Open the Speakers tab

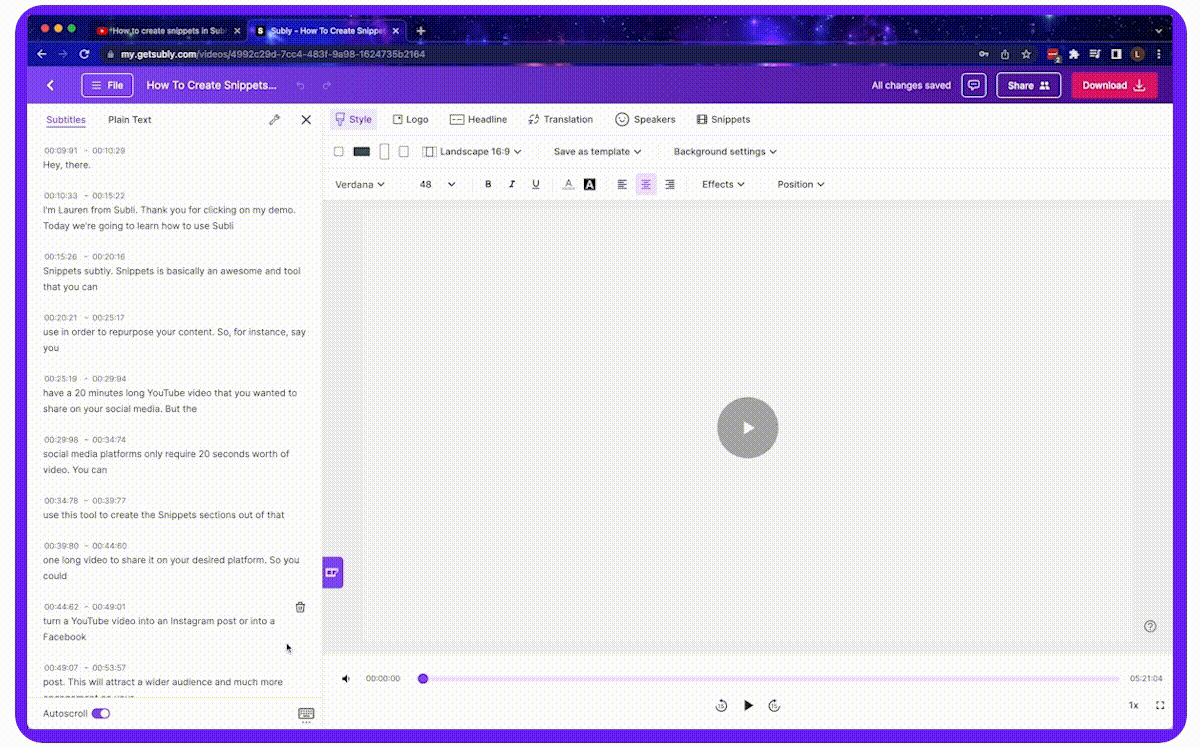pyautogui.click(x=645, y=119)
